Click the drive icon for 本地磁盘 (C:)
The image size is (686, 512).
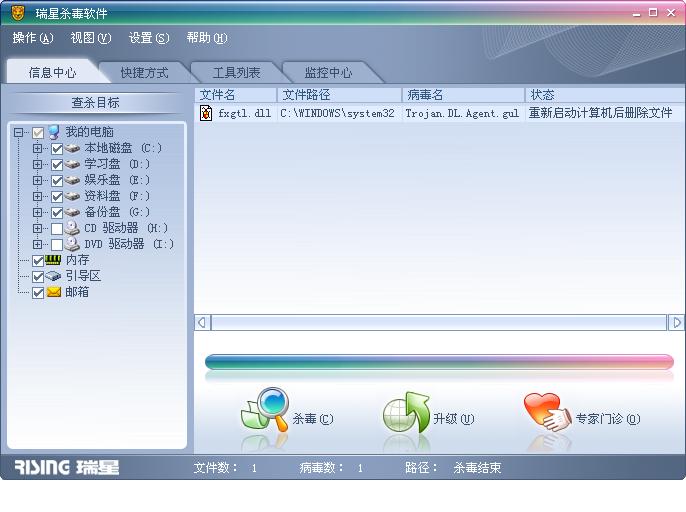coord(73,148)
